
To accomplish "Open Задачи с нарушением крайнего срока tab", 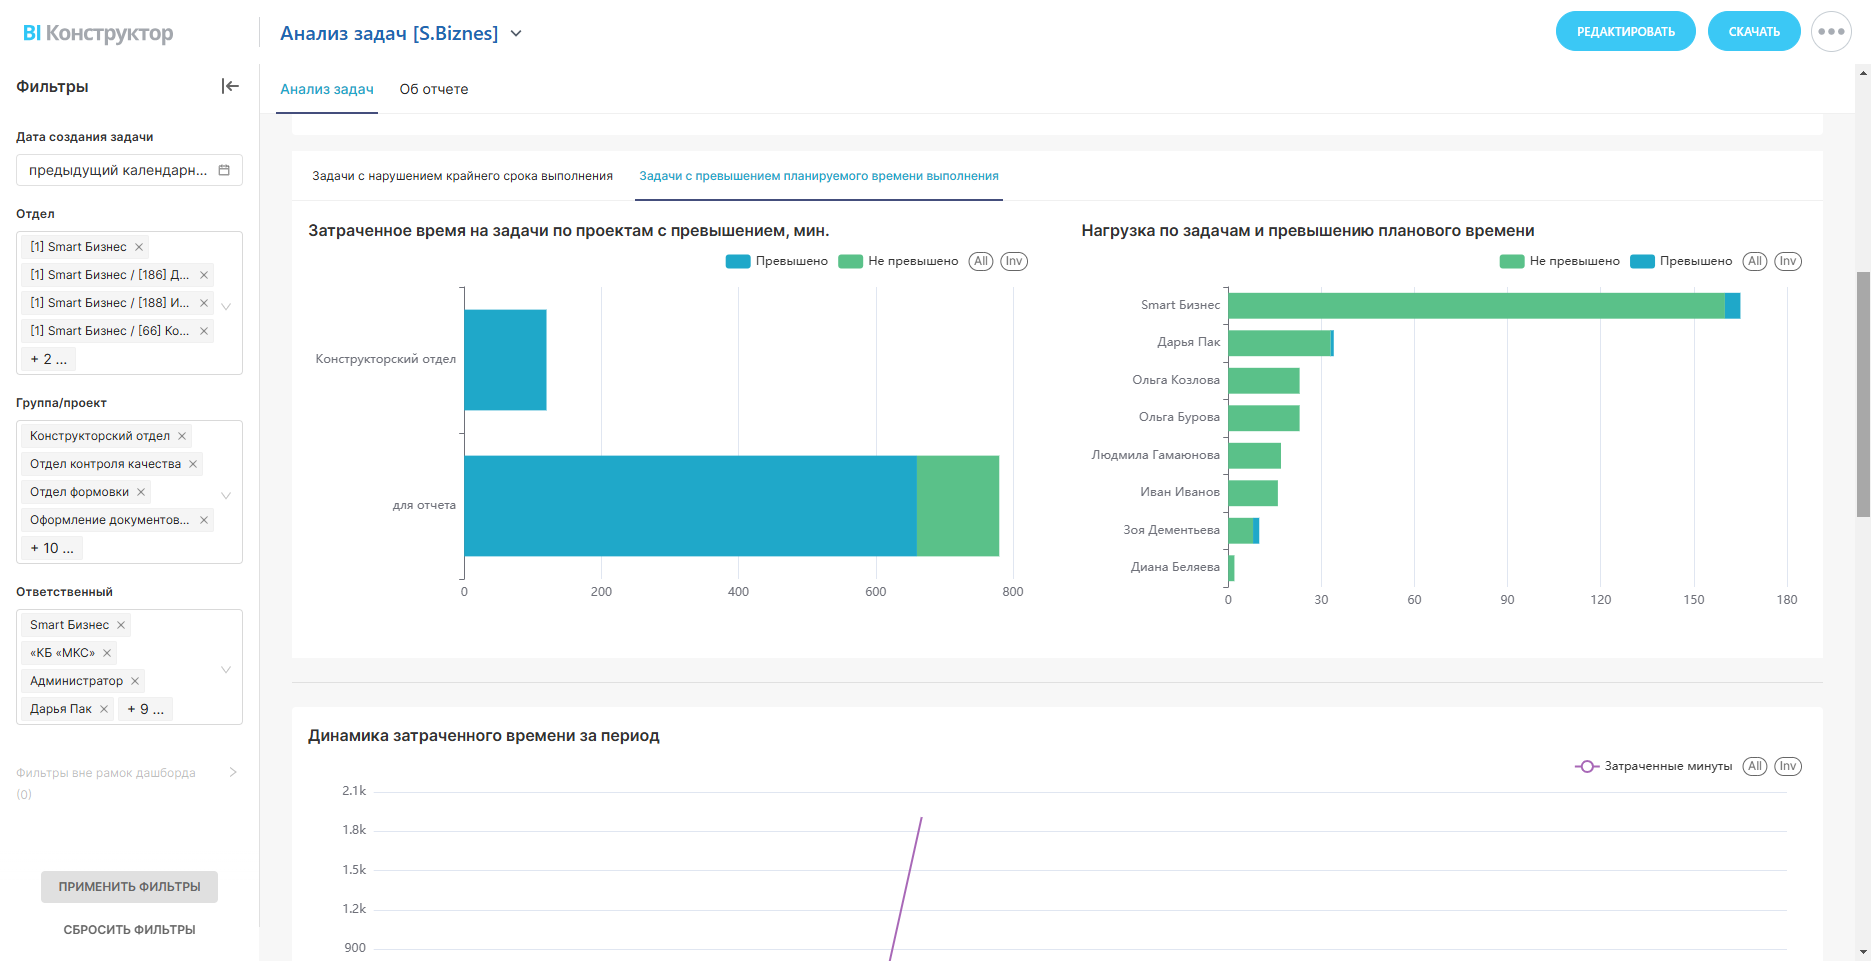I will click(x=462, y=176).
